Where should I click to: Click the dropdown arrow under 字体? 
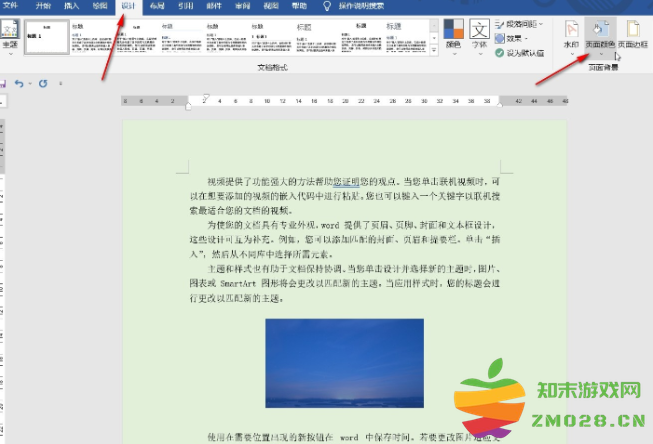[x=480, y=54]
